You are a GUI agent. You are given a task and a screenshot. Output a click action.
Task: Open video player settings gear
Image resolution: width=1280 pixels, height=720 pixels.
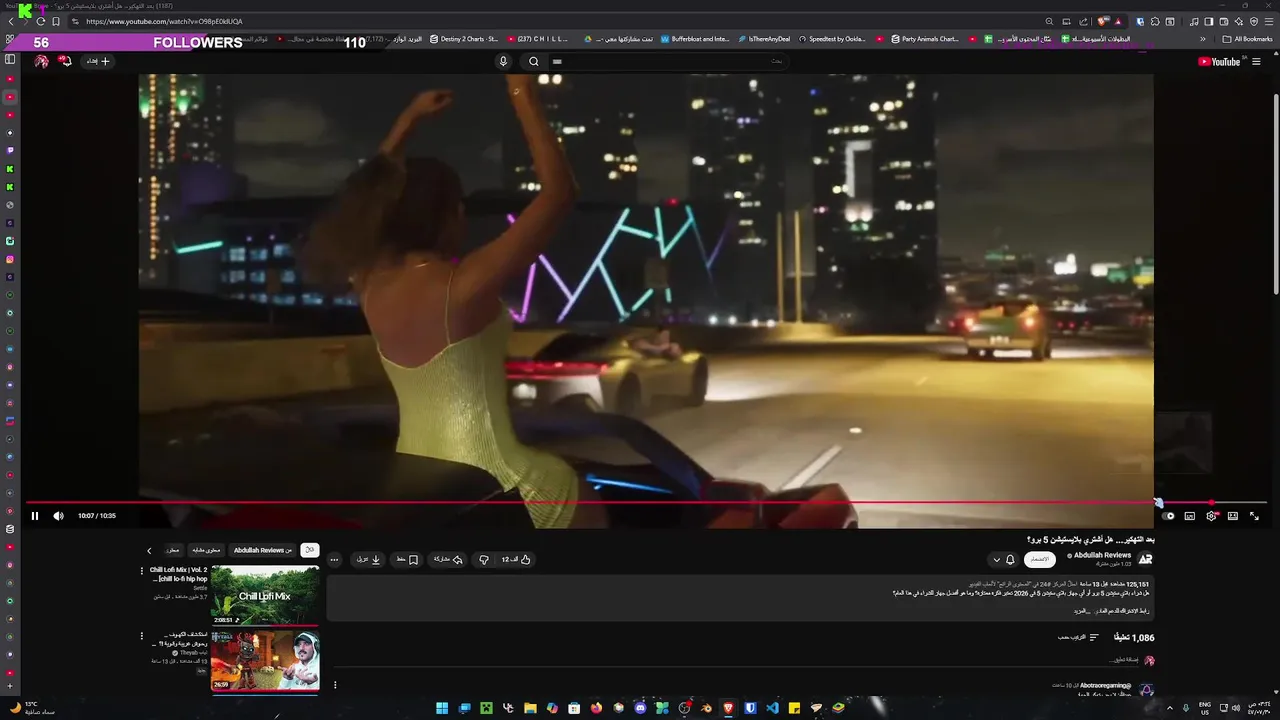point(1211,516)
